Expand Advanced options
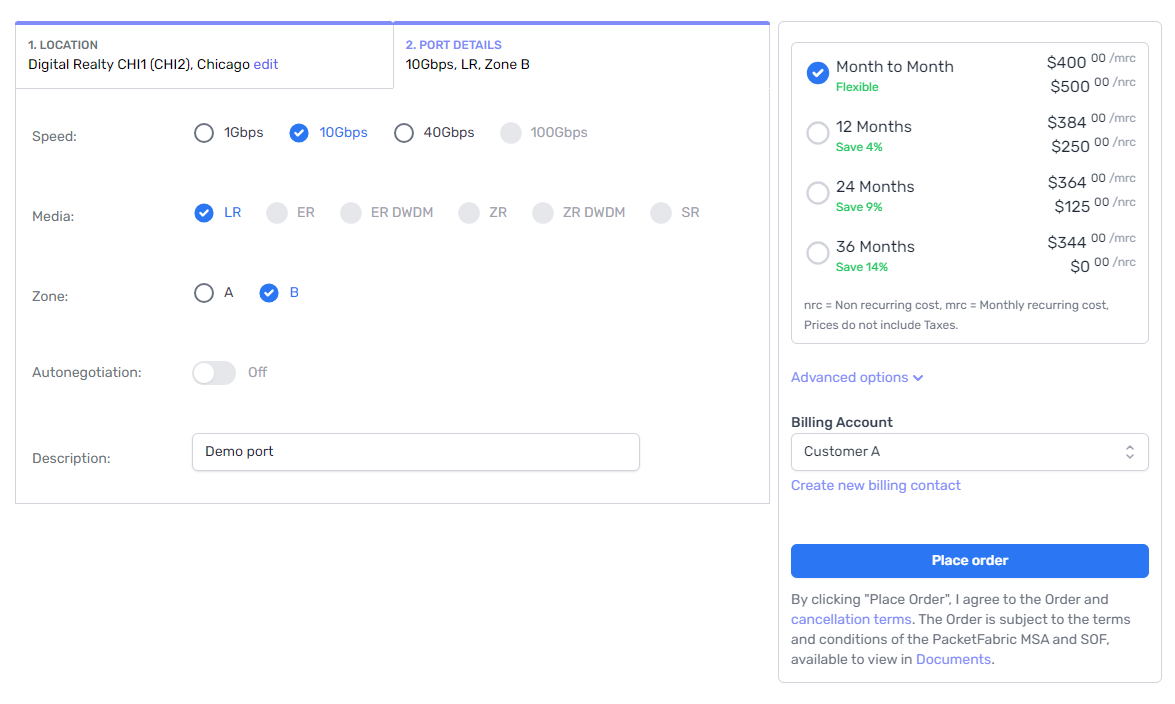Screen dimensions: 1175x704 click(857, 378)
